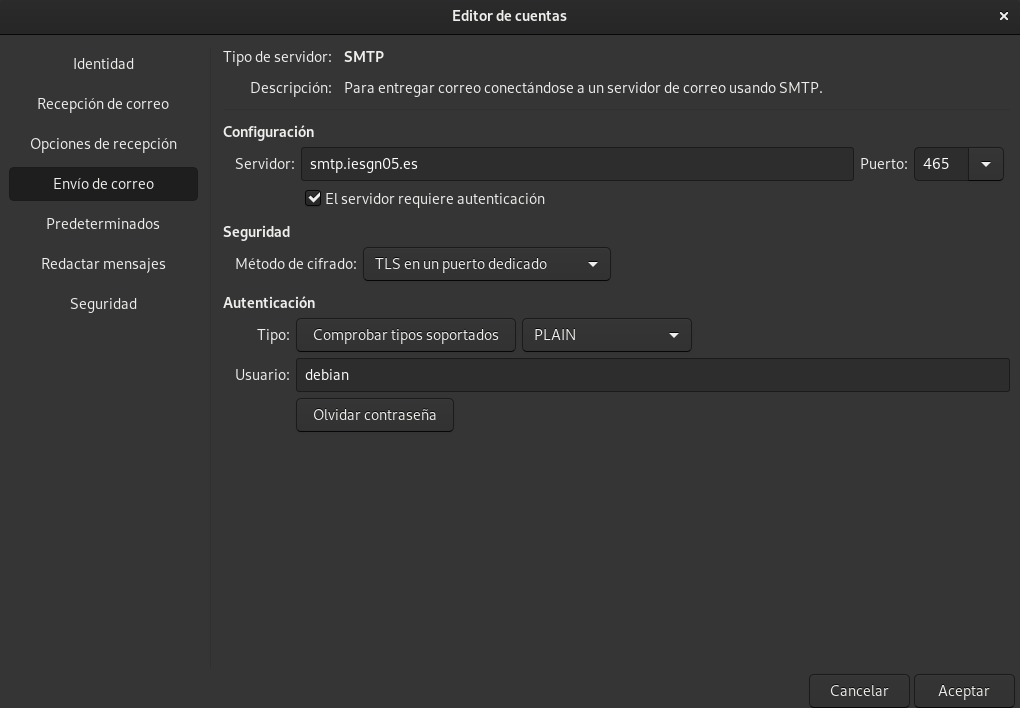
Task: Click the Servidor text field
Action: 577,164
